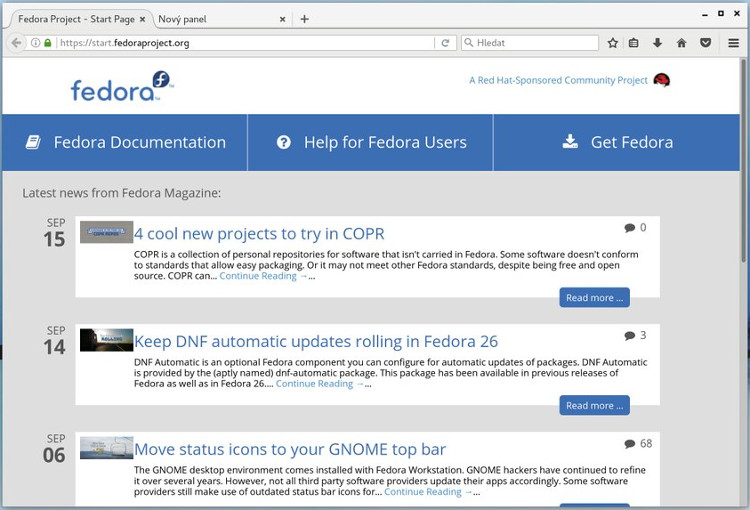The width and height of the screenshot is (750, 510).
Task: Click Continue Reading in GNOME article
Action: coord(428,492)
